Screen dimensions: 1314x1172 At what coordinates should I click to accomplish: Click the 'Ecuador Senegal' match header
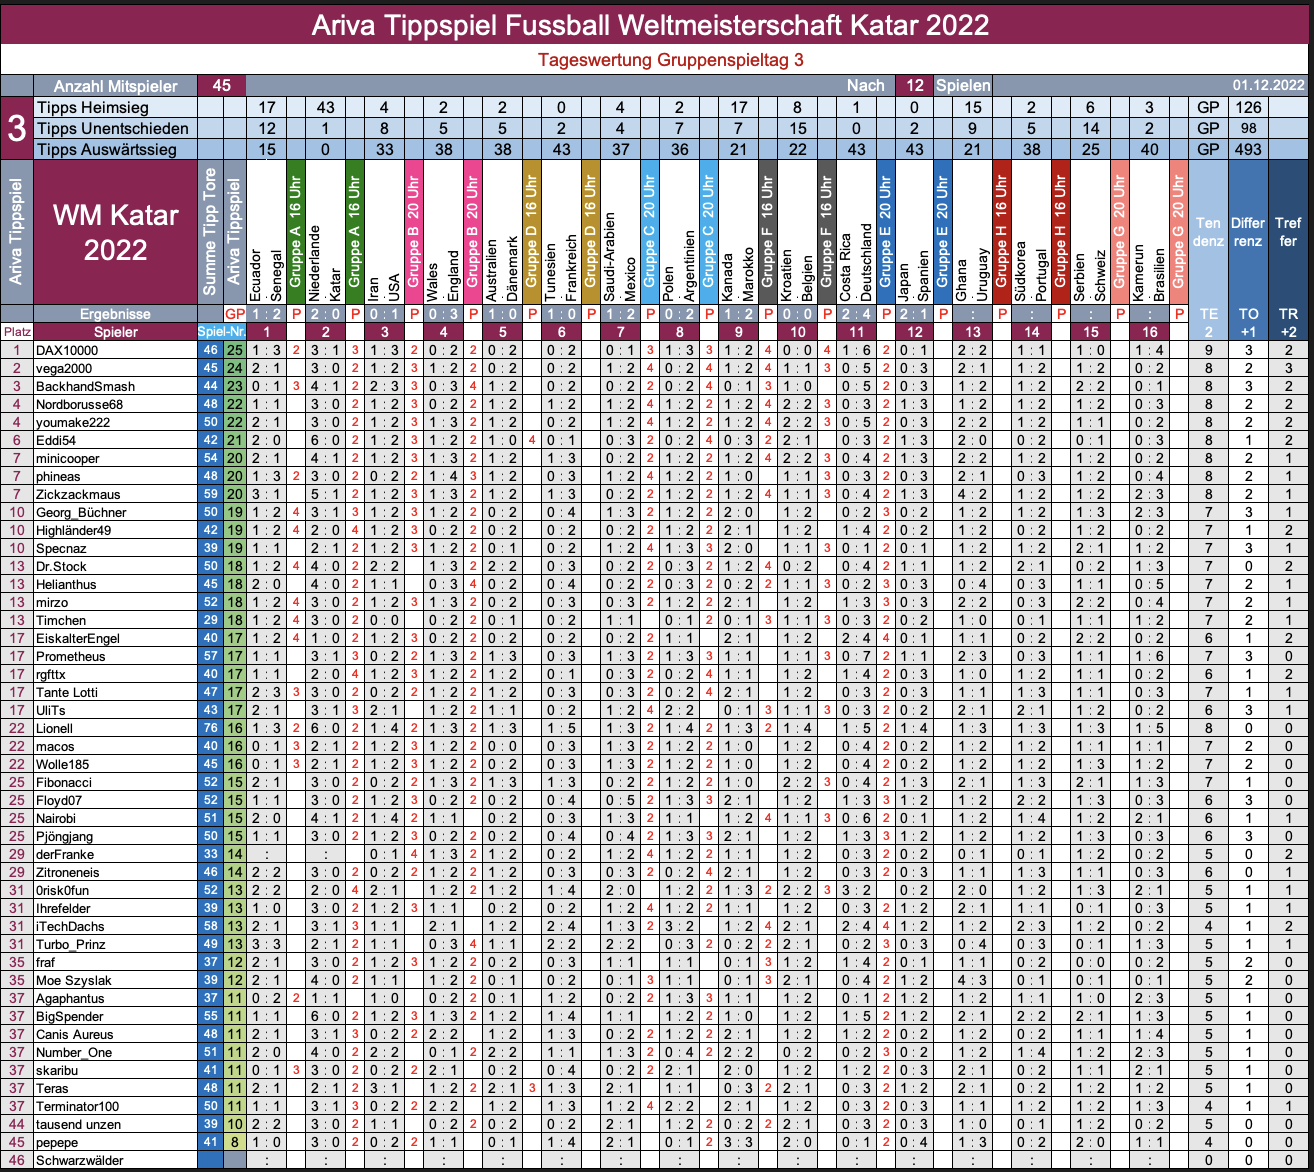tap(266, 232)
